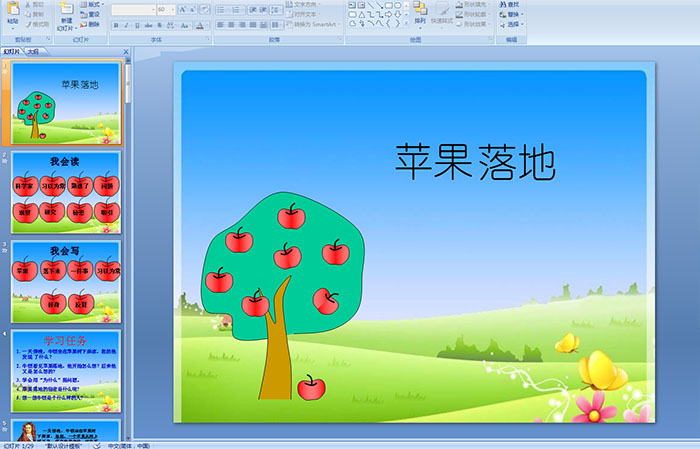Expand the shapes gallery with More arrow
Image resolution: width=700 pixels, height=449 pixels.
click(406, 24)
